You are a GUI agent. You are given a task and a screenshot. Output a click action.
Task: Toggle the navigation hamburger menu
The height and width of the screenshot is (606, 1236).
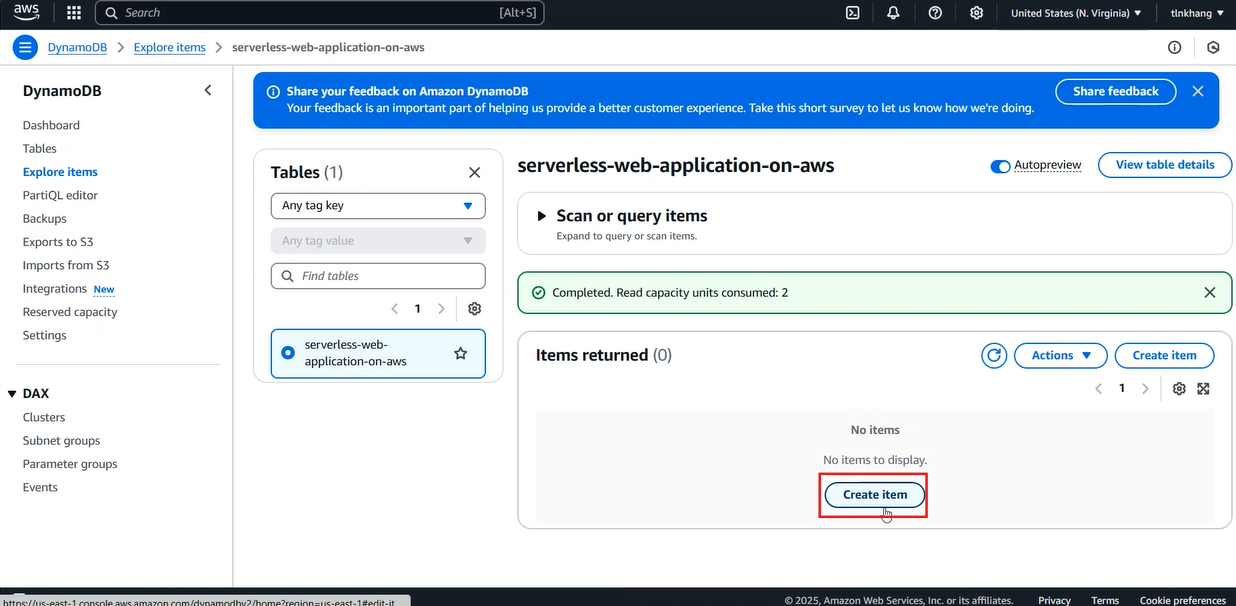coord(25,47)
